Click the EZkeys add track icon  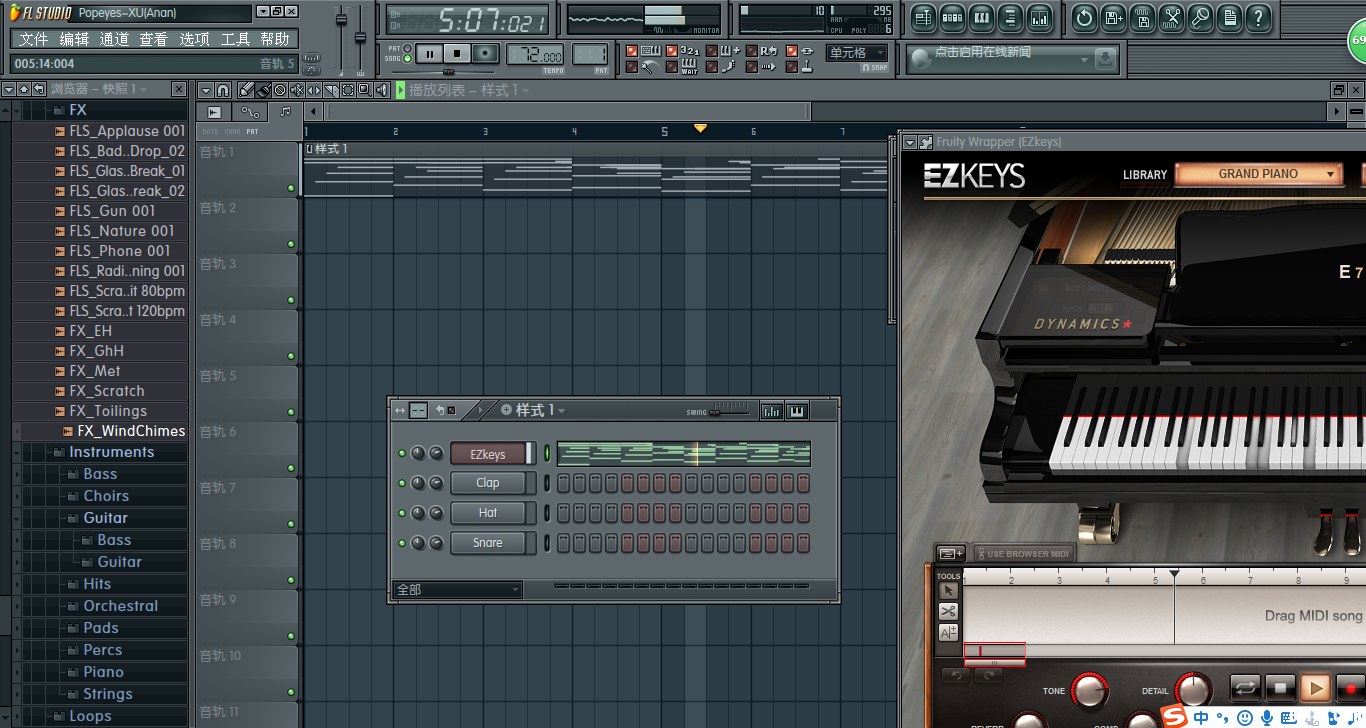(x=951, y=553)
